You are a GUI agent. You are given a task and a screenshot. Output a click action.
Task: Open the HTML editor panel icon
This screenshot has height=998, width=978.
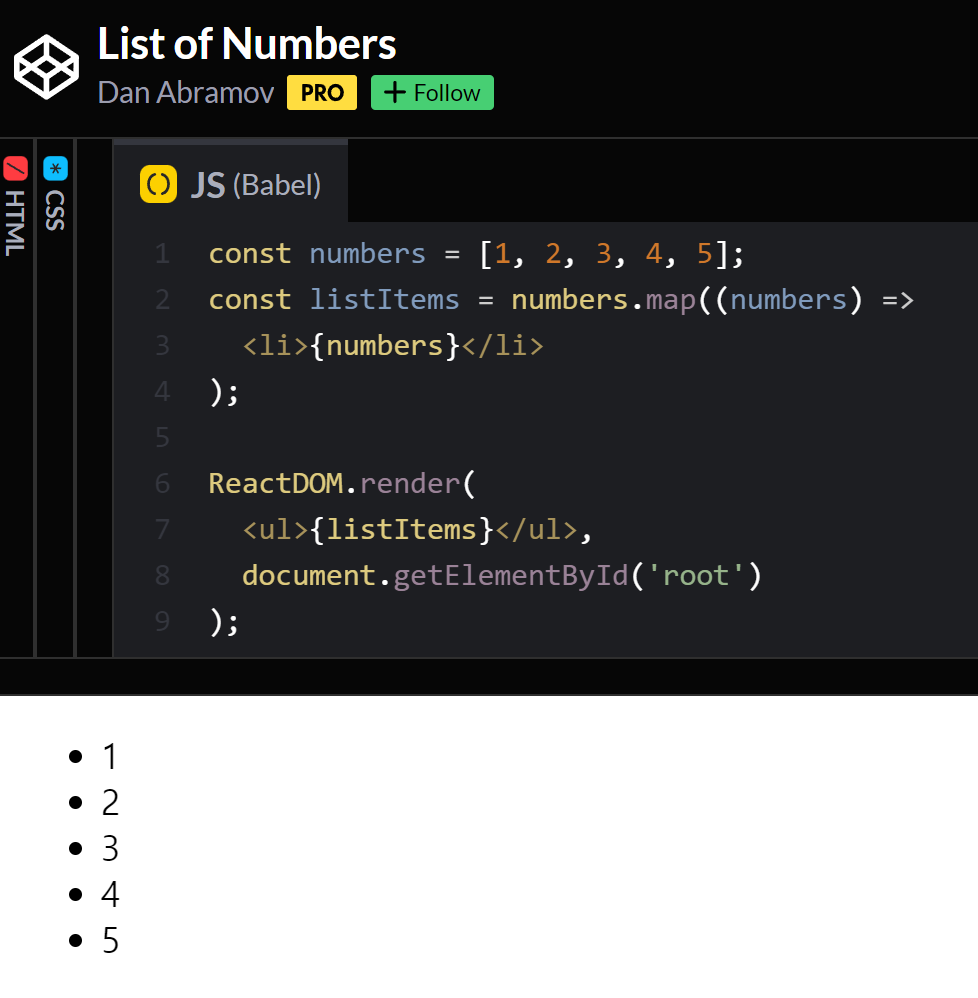click(15, 169)
